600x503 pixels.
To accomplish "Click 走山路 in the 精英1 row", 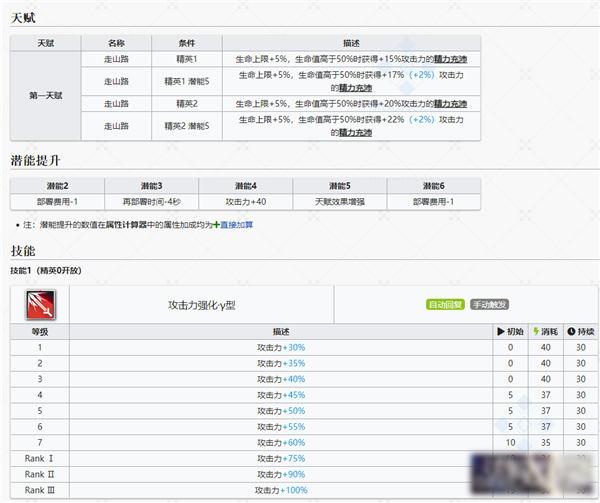I will (116, 59).
